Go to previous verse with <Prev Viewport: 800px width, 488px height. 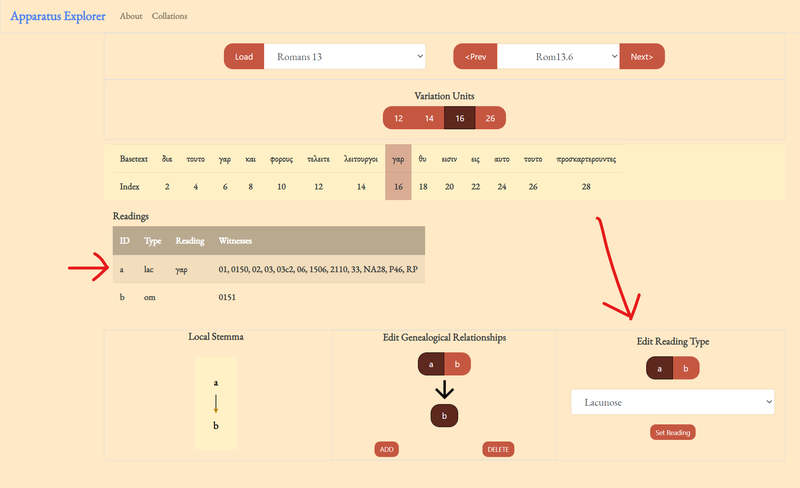[x=475, y=57]
